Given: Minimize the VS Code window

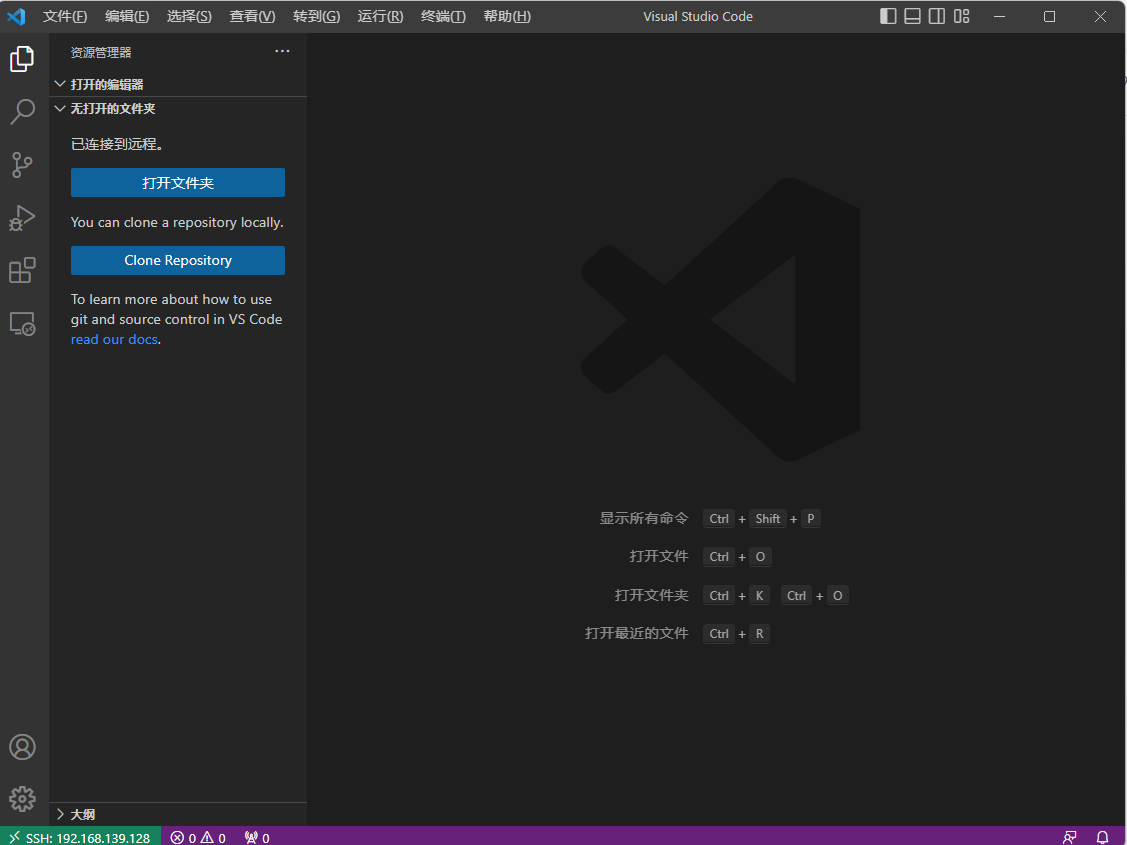Looking at the screenshot, I should (x=999, y=16).
